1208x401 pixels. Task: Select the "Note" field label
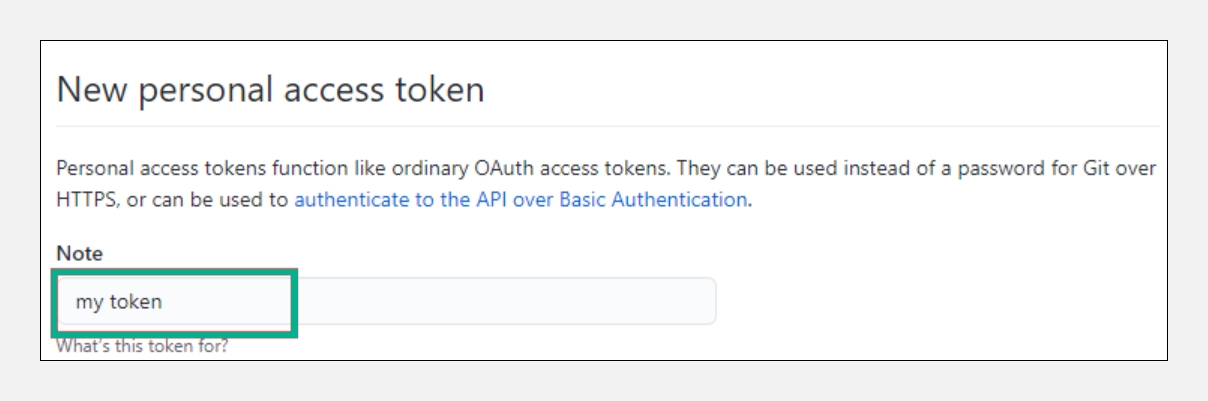click(79, 254)
